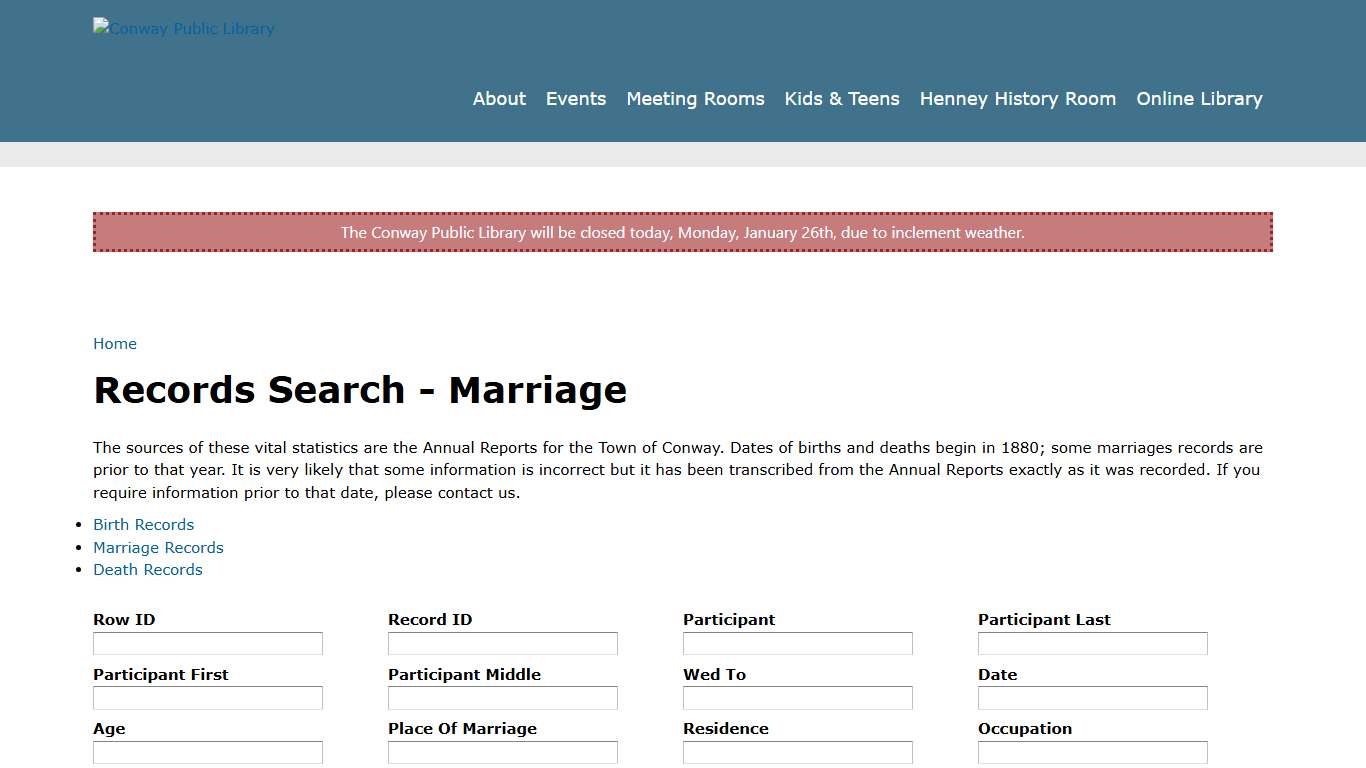
Task: Open the About page
Action: 499,99
